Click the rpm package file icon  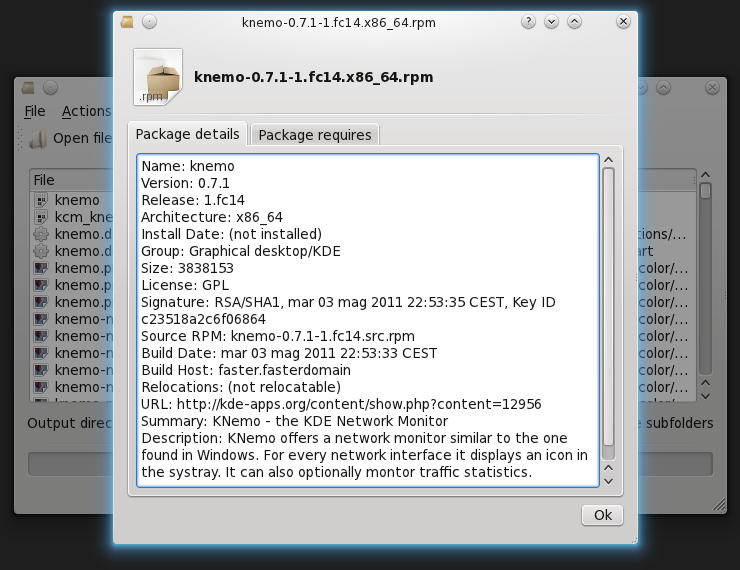[x=158, y=77]
